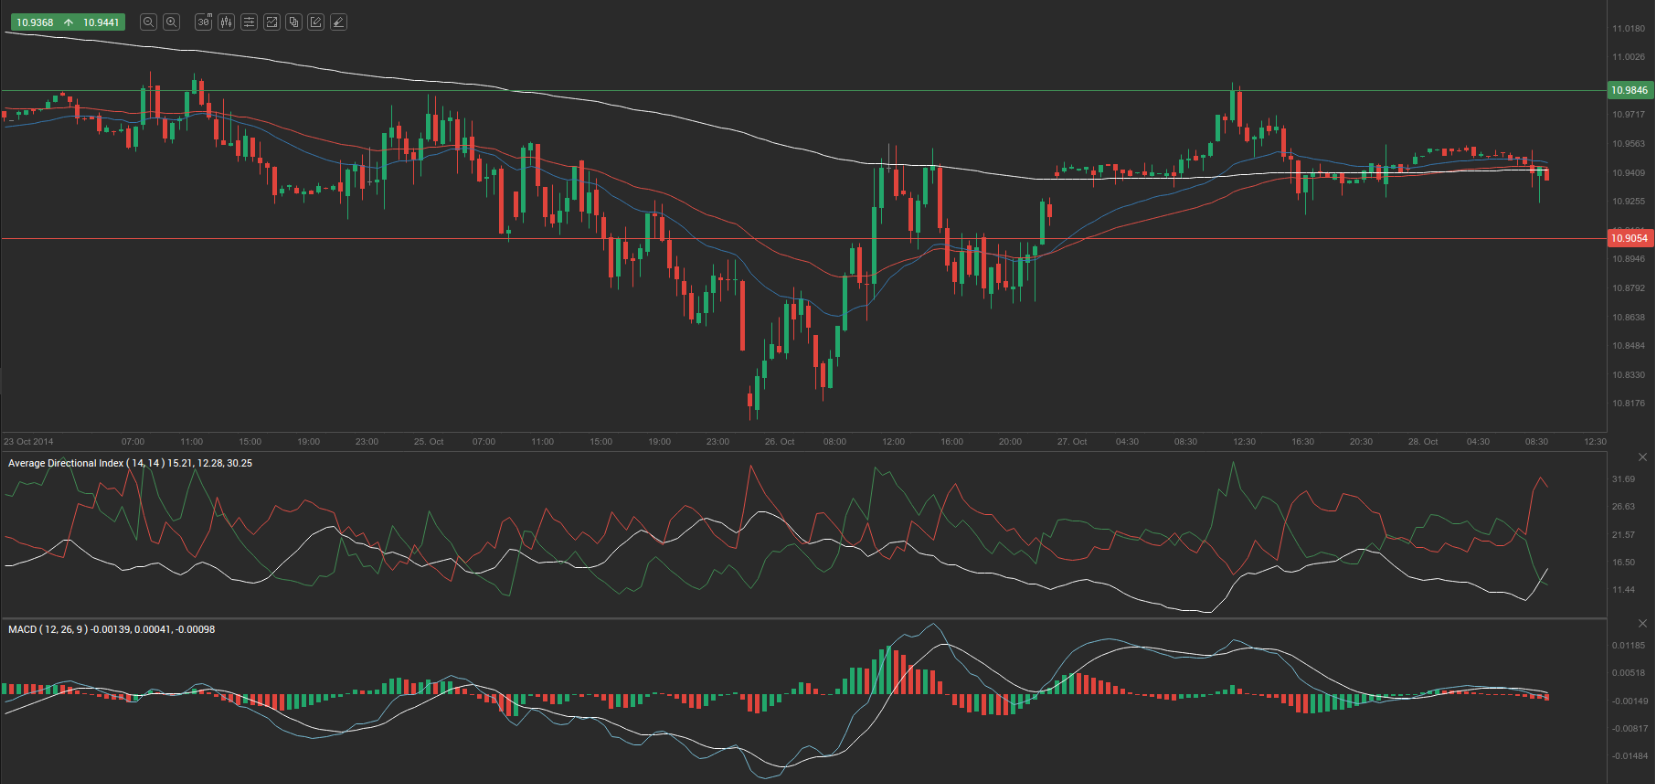The height and width of the screenshot is (784, 1655).
Task: Open chart settings sliders icon
Action: coord(249,22)
